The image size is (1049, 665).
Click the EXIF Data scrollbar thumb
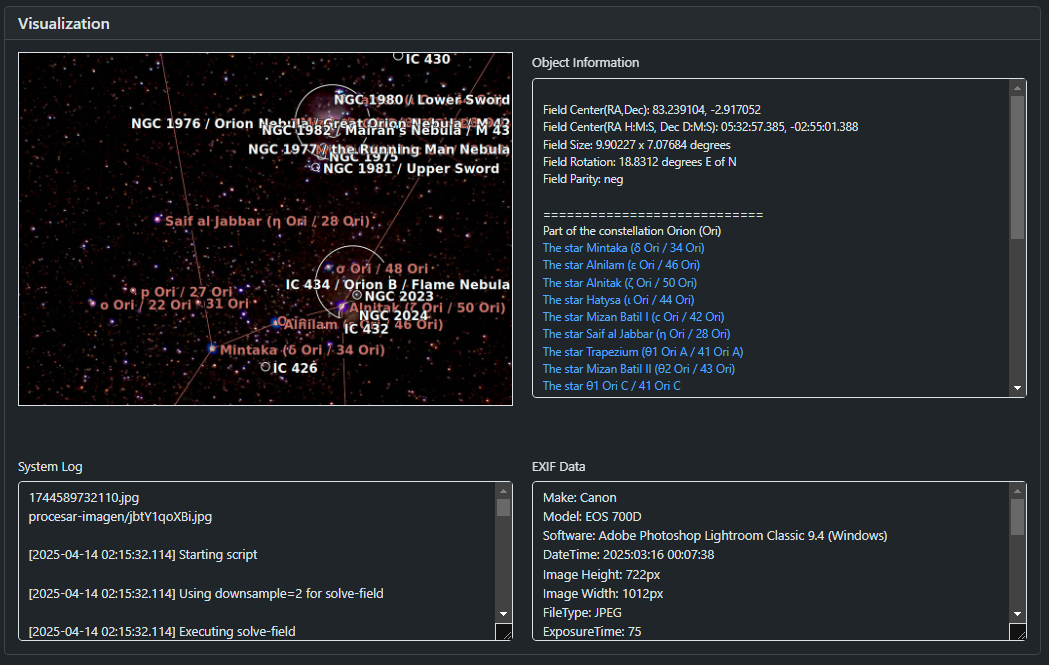1018,517
